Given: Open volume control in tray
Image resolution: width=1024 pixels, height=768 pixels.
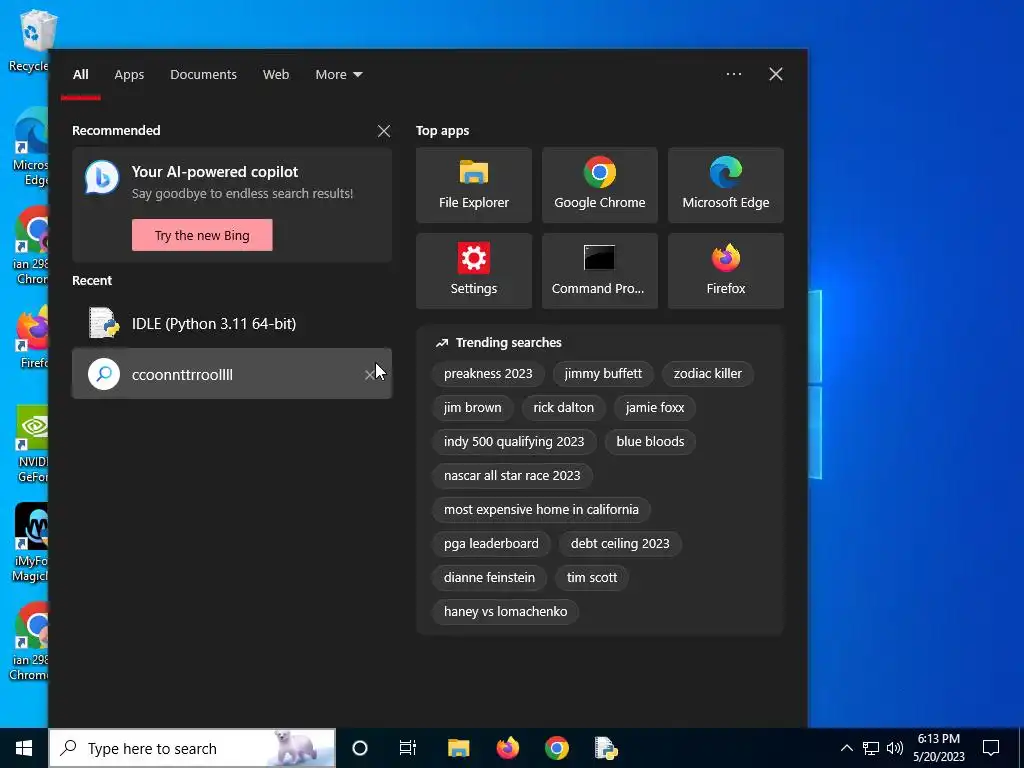Looking at the screenshot, I should 895,748.
